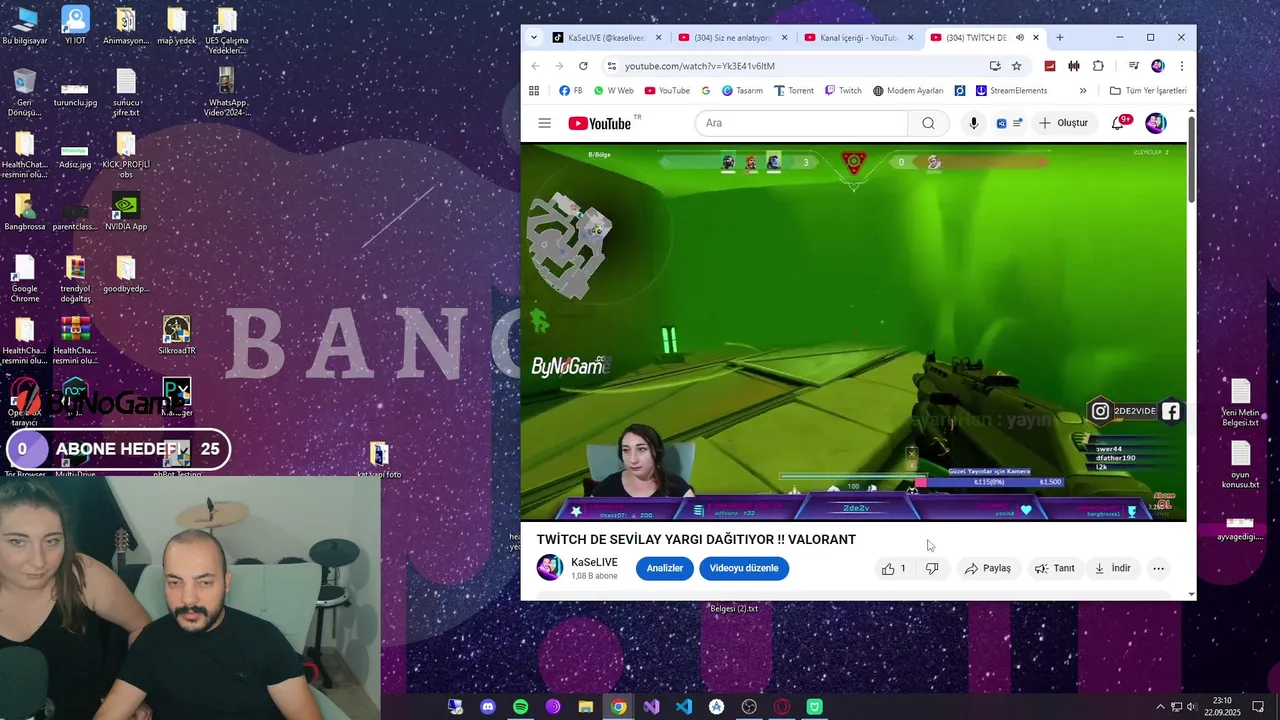Open Visual Studio Code from taskbar

pyautogui.click(x=684, y=707)
